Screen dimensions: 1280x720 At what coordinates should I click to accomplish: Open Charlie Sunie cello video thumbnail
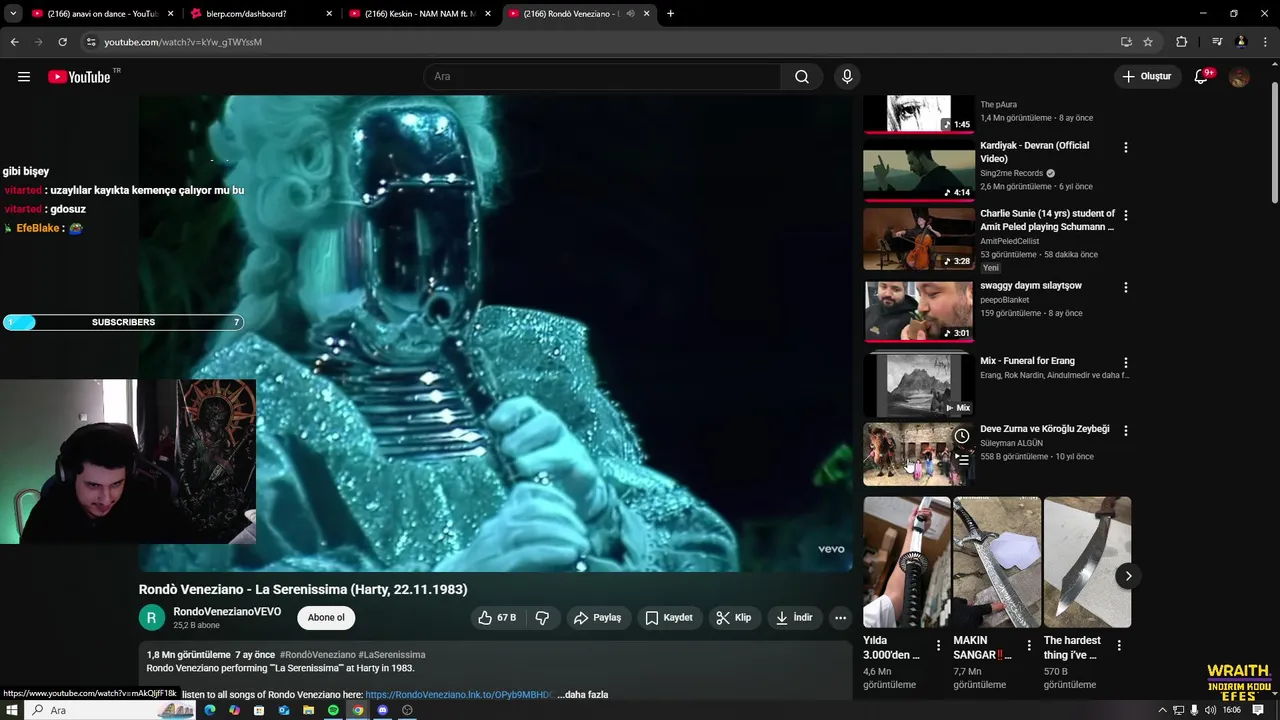(x=919, y=239)
